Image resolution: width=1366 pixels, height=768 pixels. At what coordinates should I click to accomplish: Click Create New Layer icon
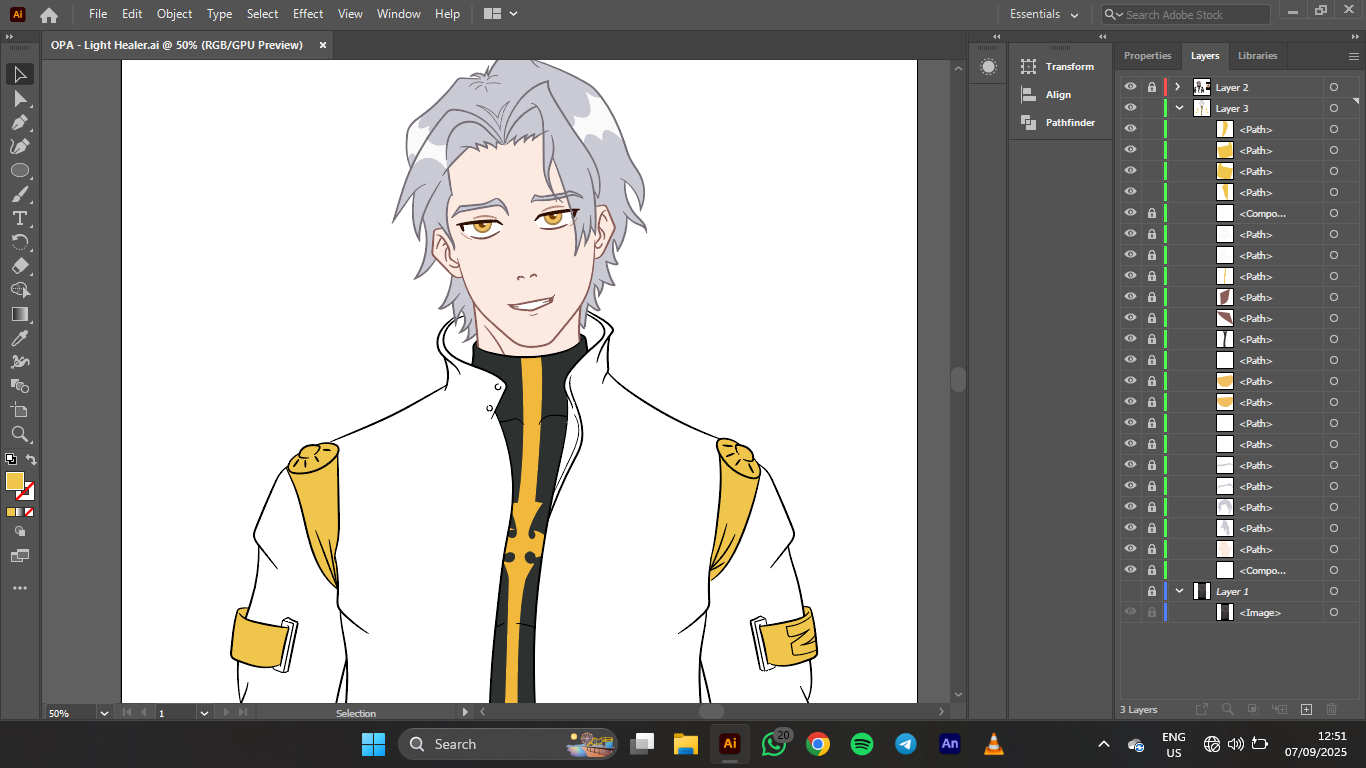[1306, 709]
